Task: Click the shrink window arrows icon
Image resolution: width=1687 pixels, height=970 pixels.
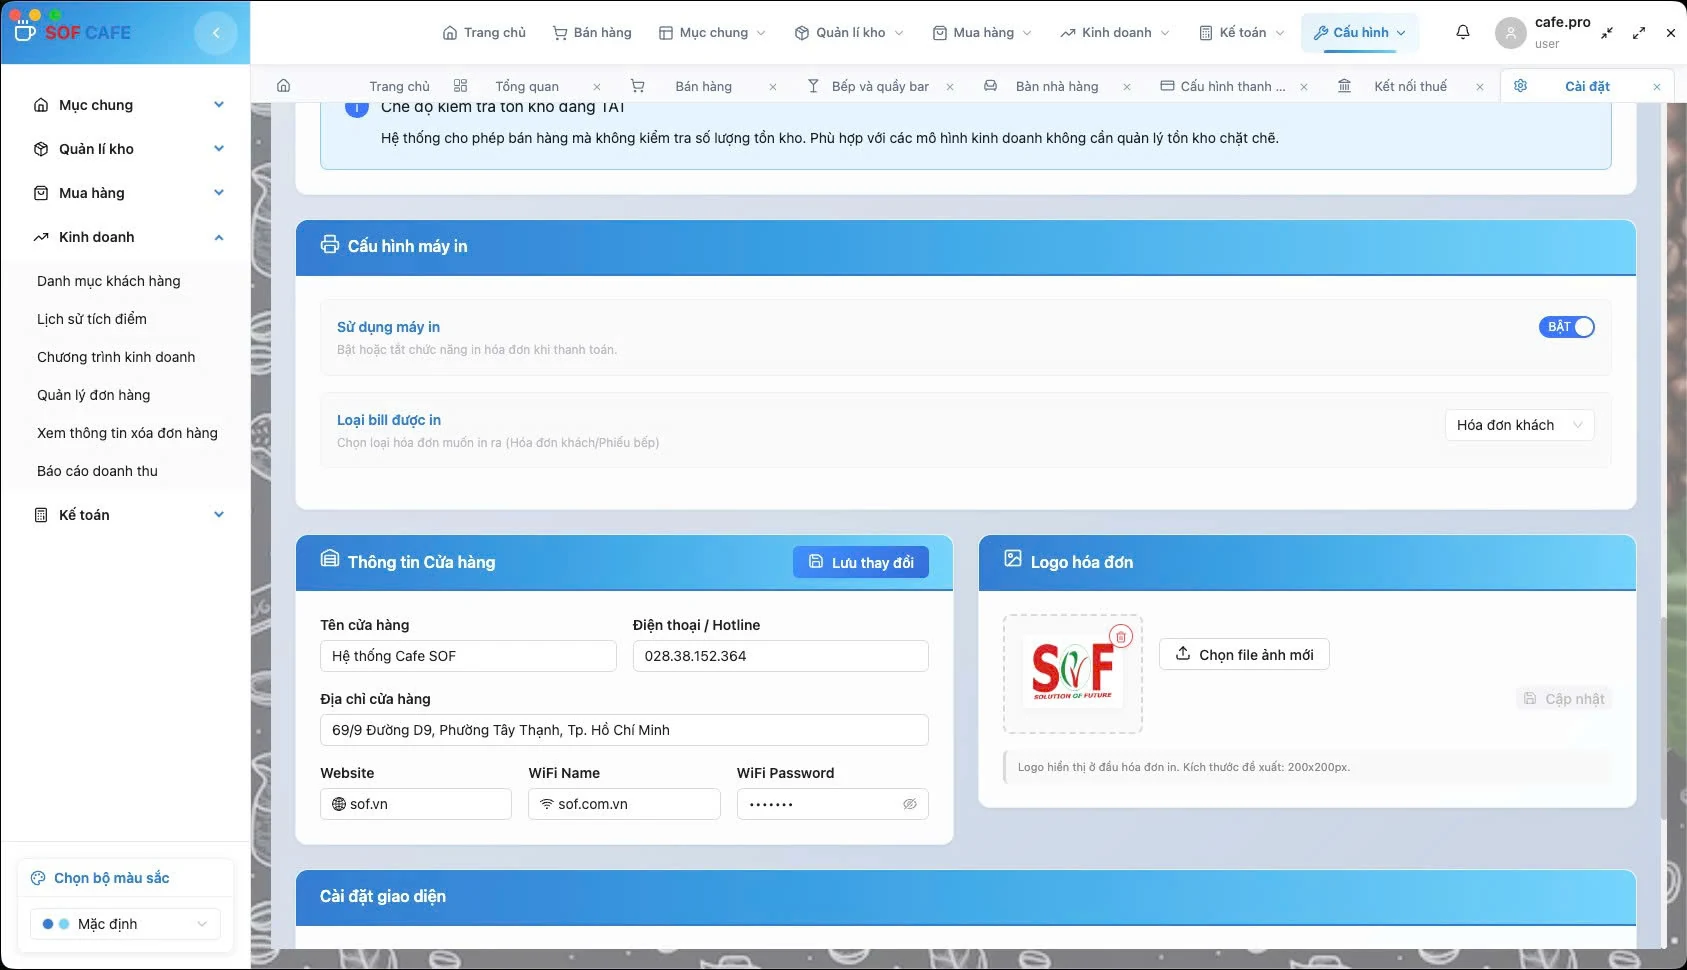Action: pyautogui.click(x=1607, y=33)
